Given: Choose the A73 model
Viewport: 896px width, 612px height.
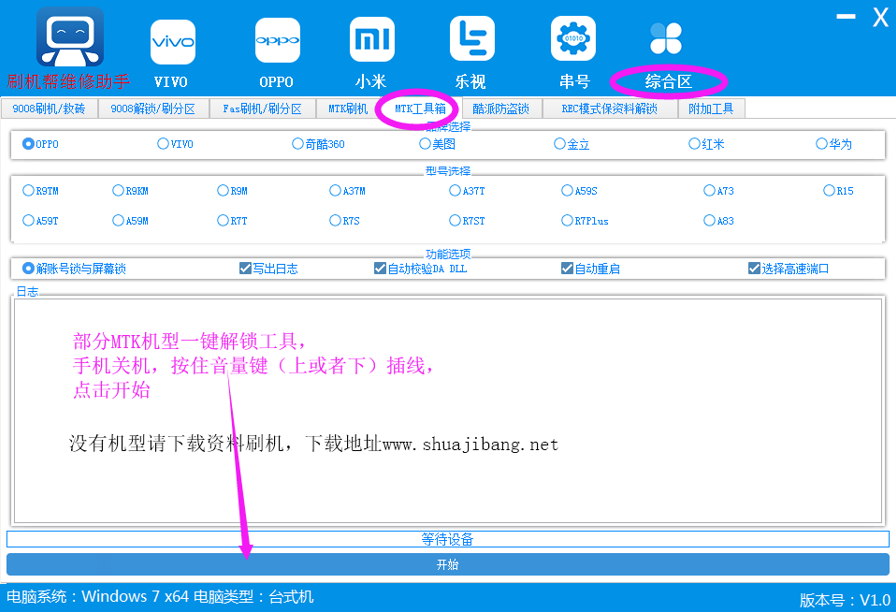Looking at the screenshot, I should coord(709,191).
